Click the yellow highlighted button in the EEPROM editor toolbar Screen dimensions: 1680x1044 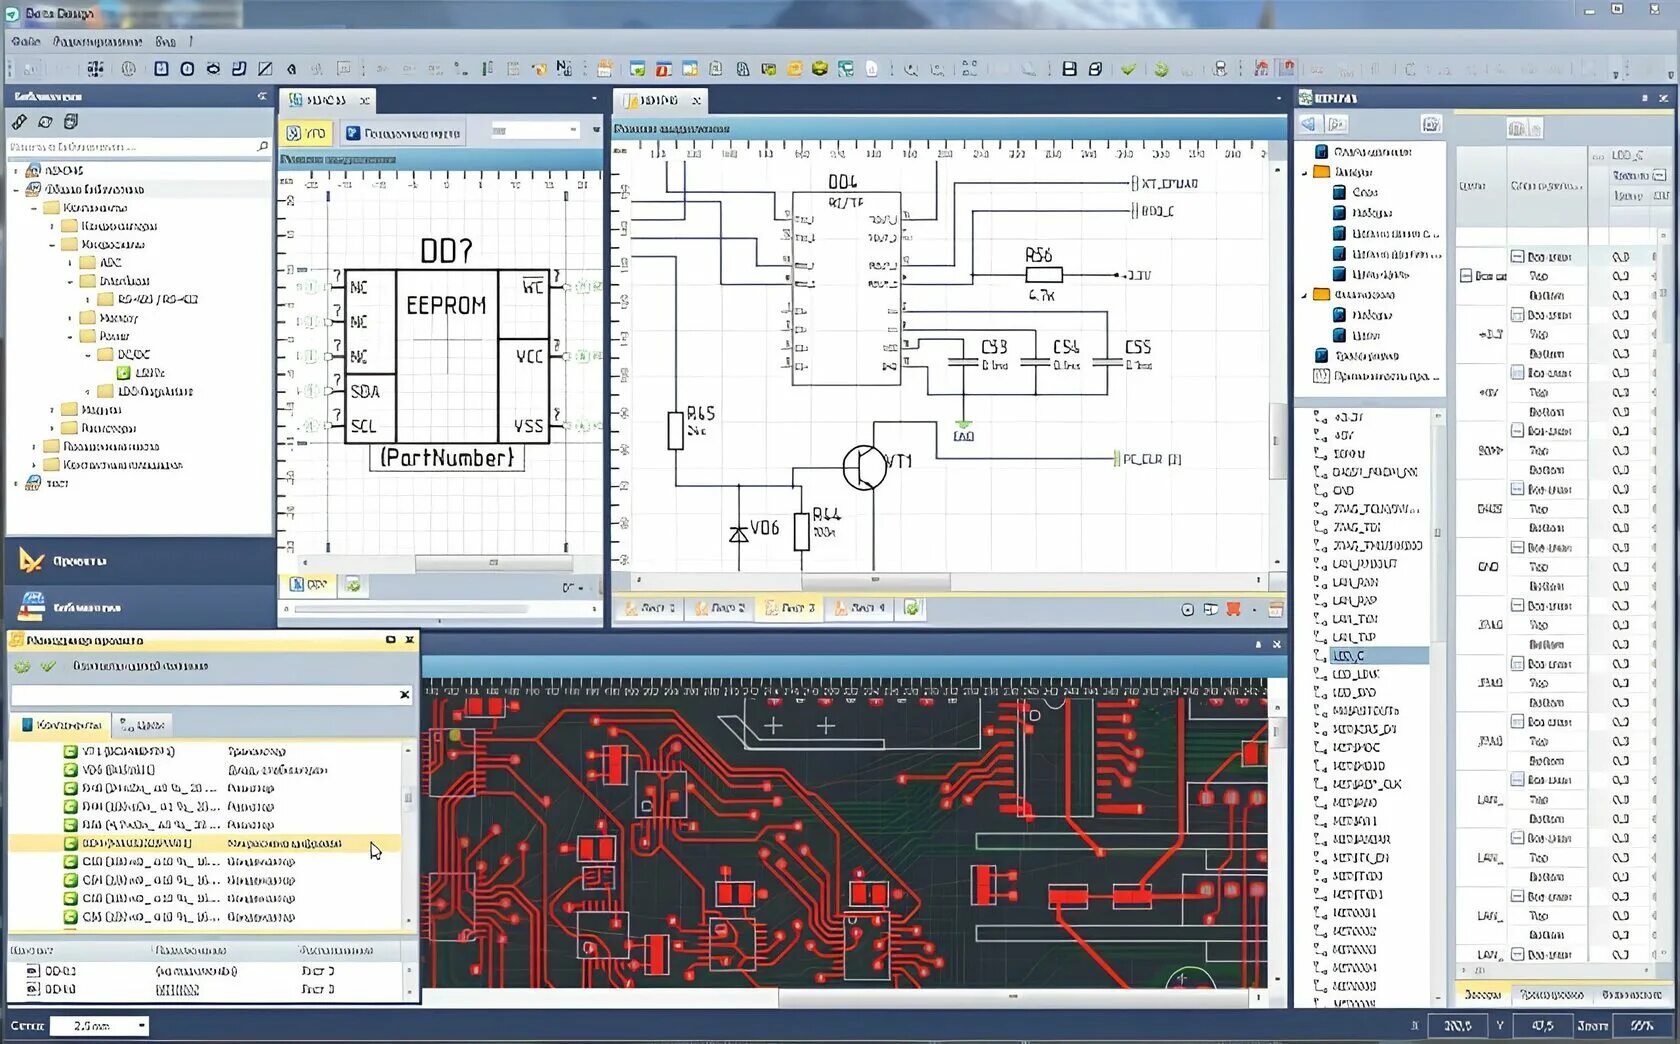click(x=306, y=132)
